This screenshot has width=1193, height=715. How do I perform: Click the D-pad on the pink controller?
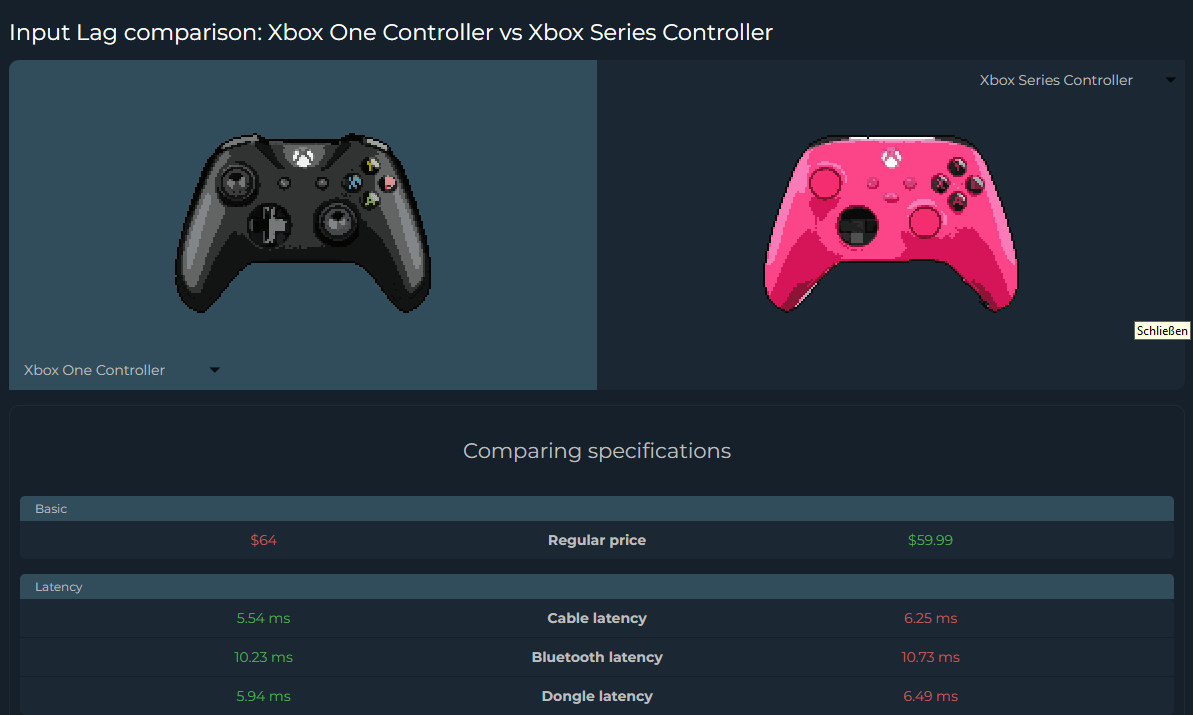(857, 226)
